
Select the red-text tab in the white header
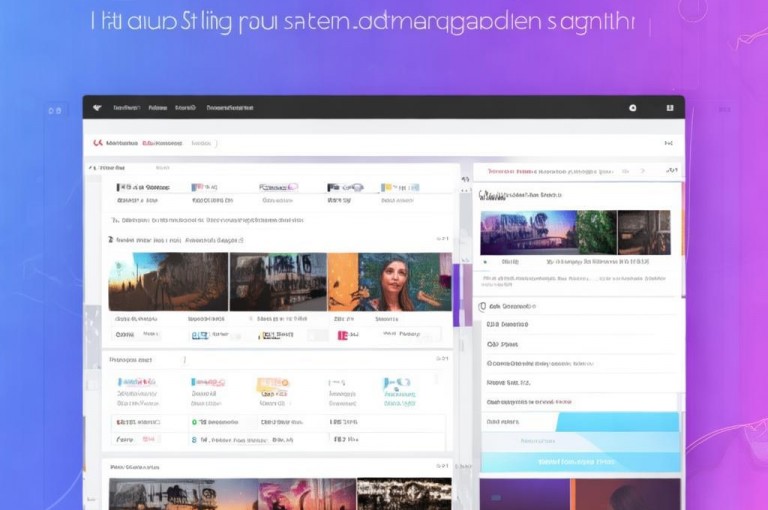(x=162, y=143)
